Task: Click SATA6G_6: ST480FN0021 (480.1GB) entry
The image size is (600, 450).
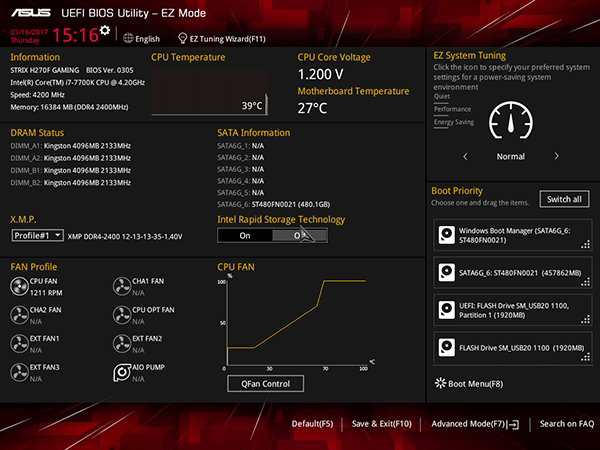Action: pos(274,204)
